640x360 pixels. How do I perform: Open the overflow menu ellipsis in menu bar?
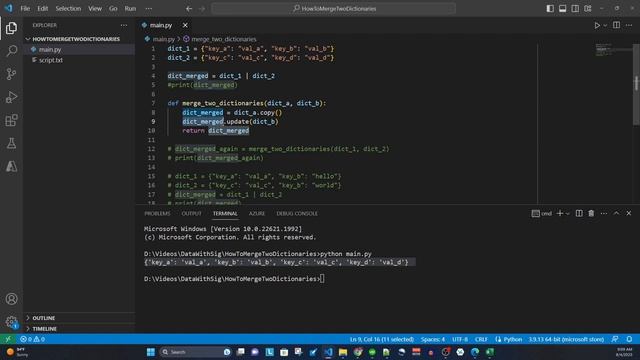tap(149, 9)
